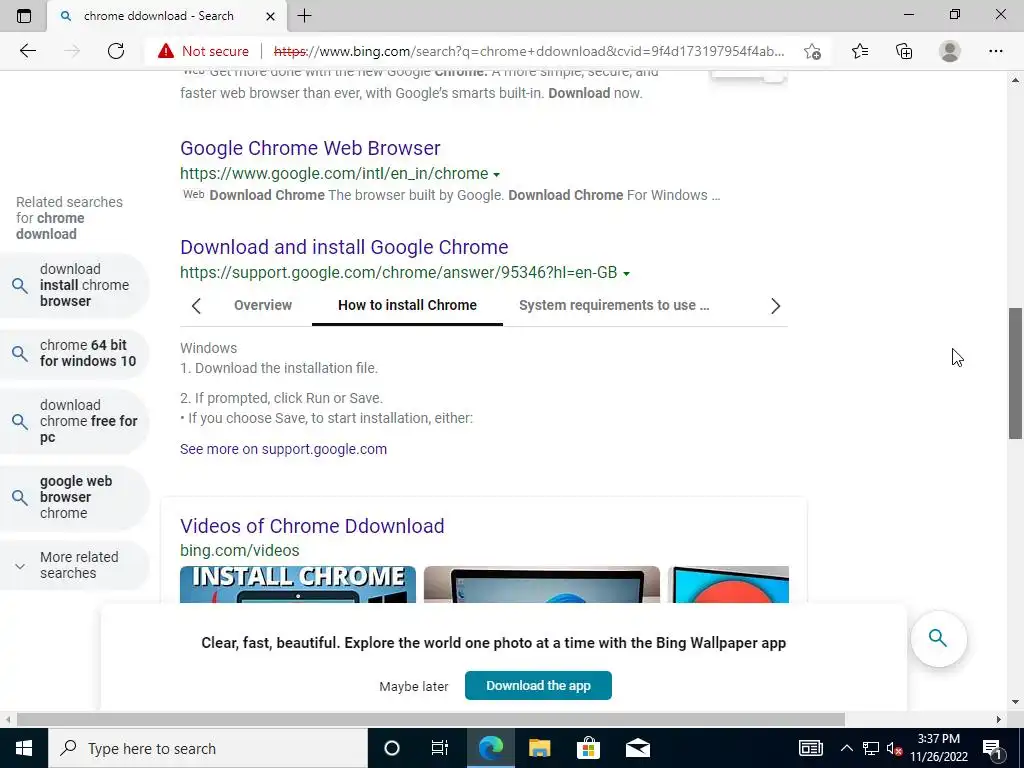The image size is (1024, 768).
Task: Open Settings and more ellipsis menu
Action: pos(995,51)
